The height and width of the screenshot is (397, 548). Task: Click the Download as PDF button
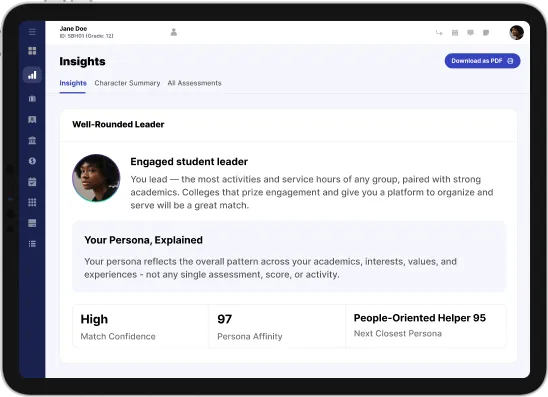click(x=482, y=61)
